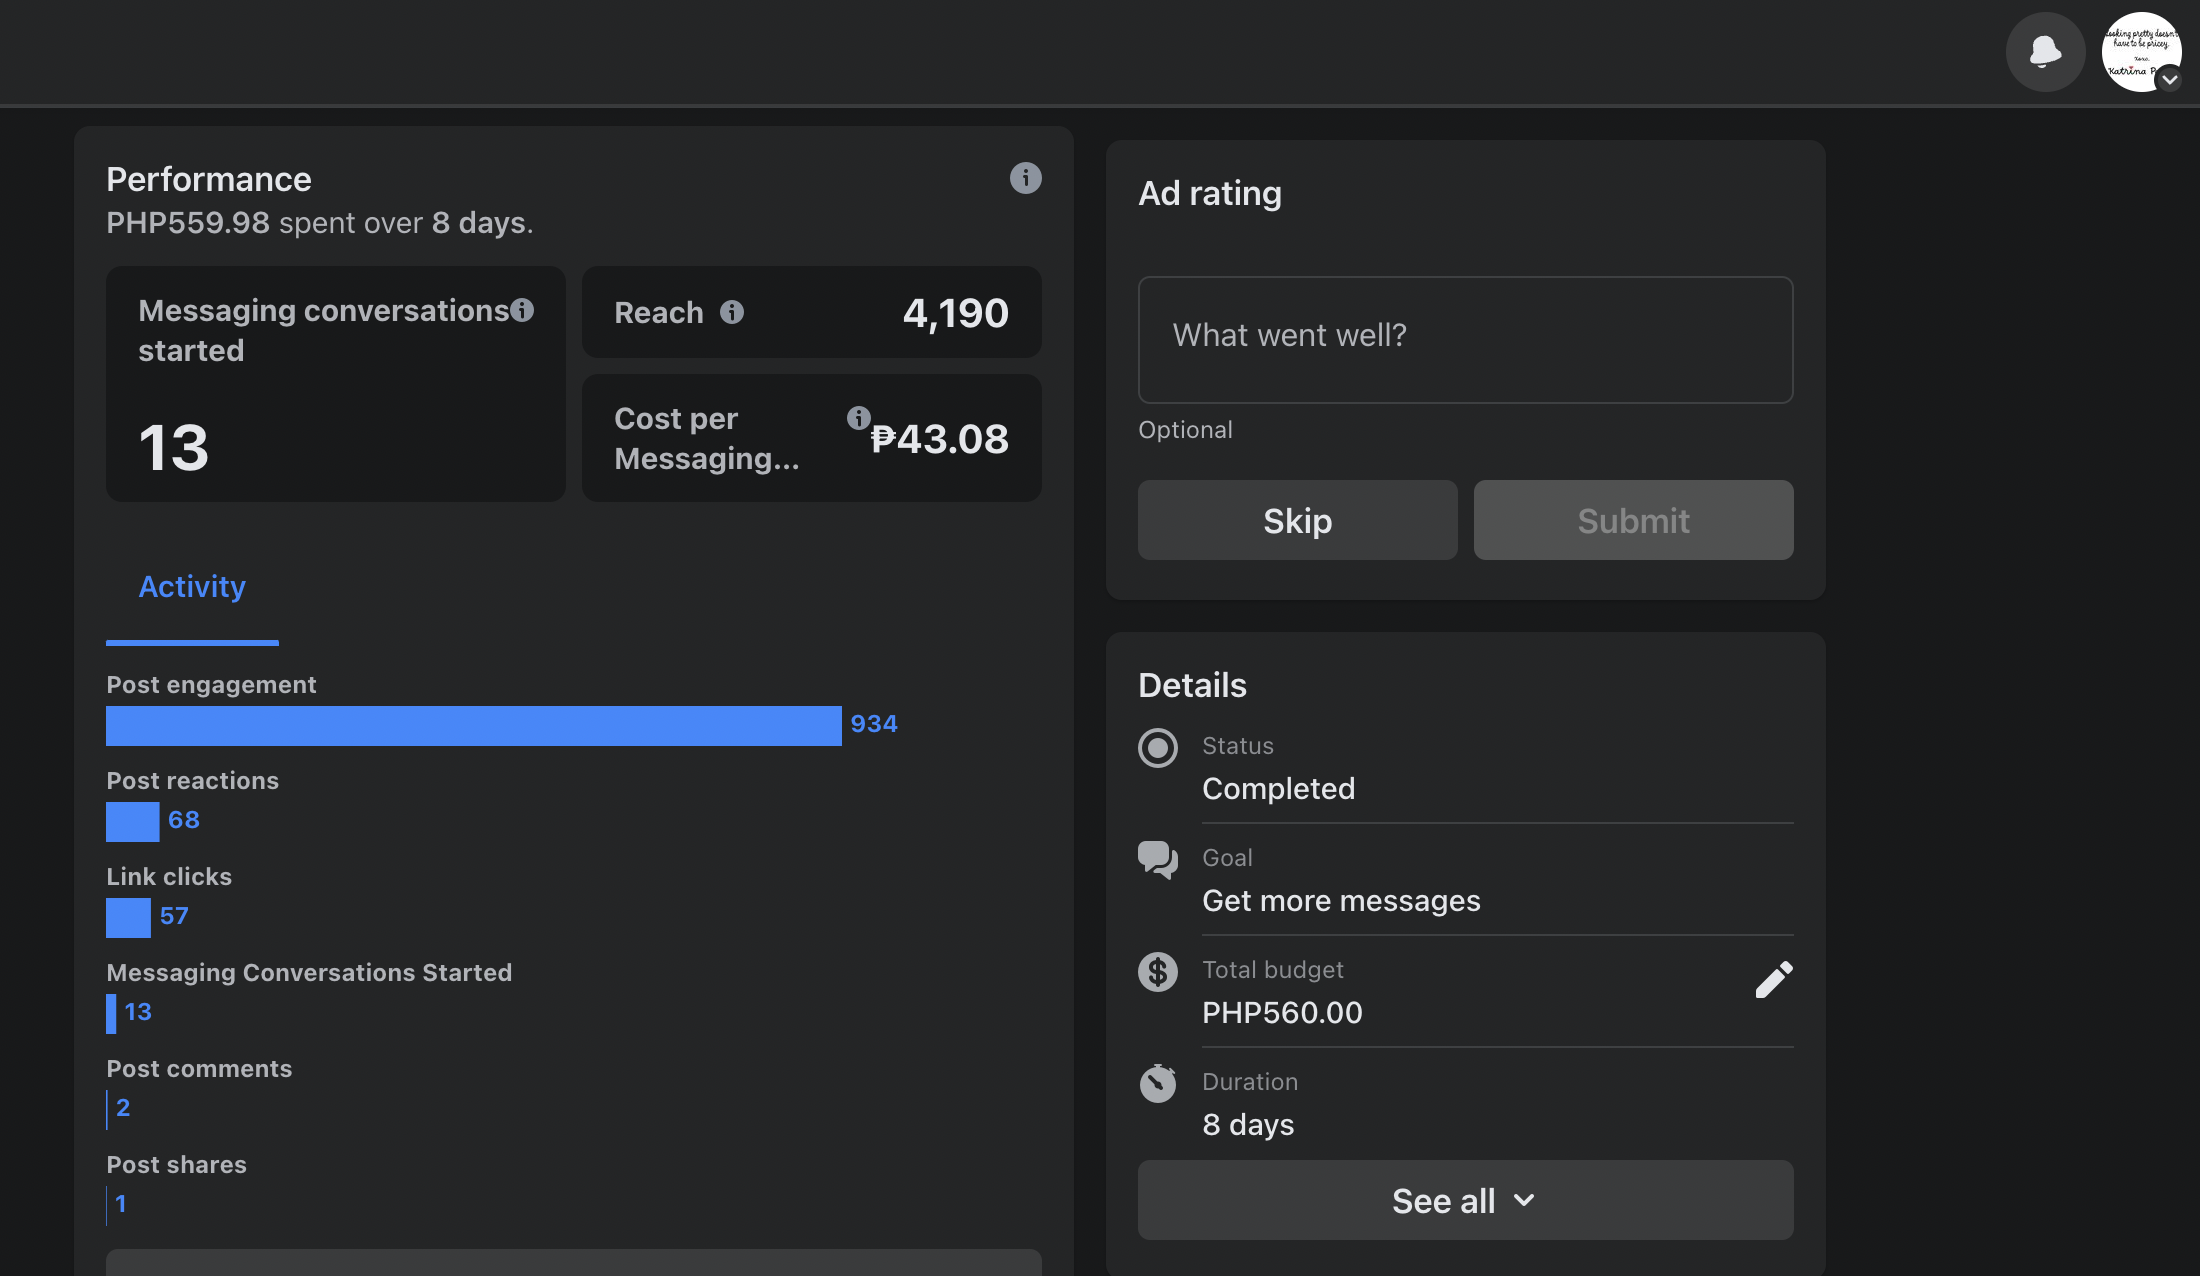Click info icon beside Messaging conversations started
The height and width of the screenshot is (1276, 2200).
(x=522, y=310)
